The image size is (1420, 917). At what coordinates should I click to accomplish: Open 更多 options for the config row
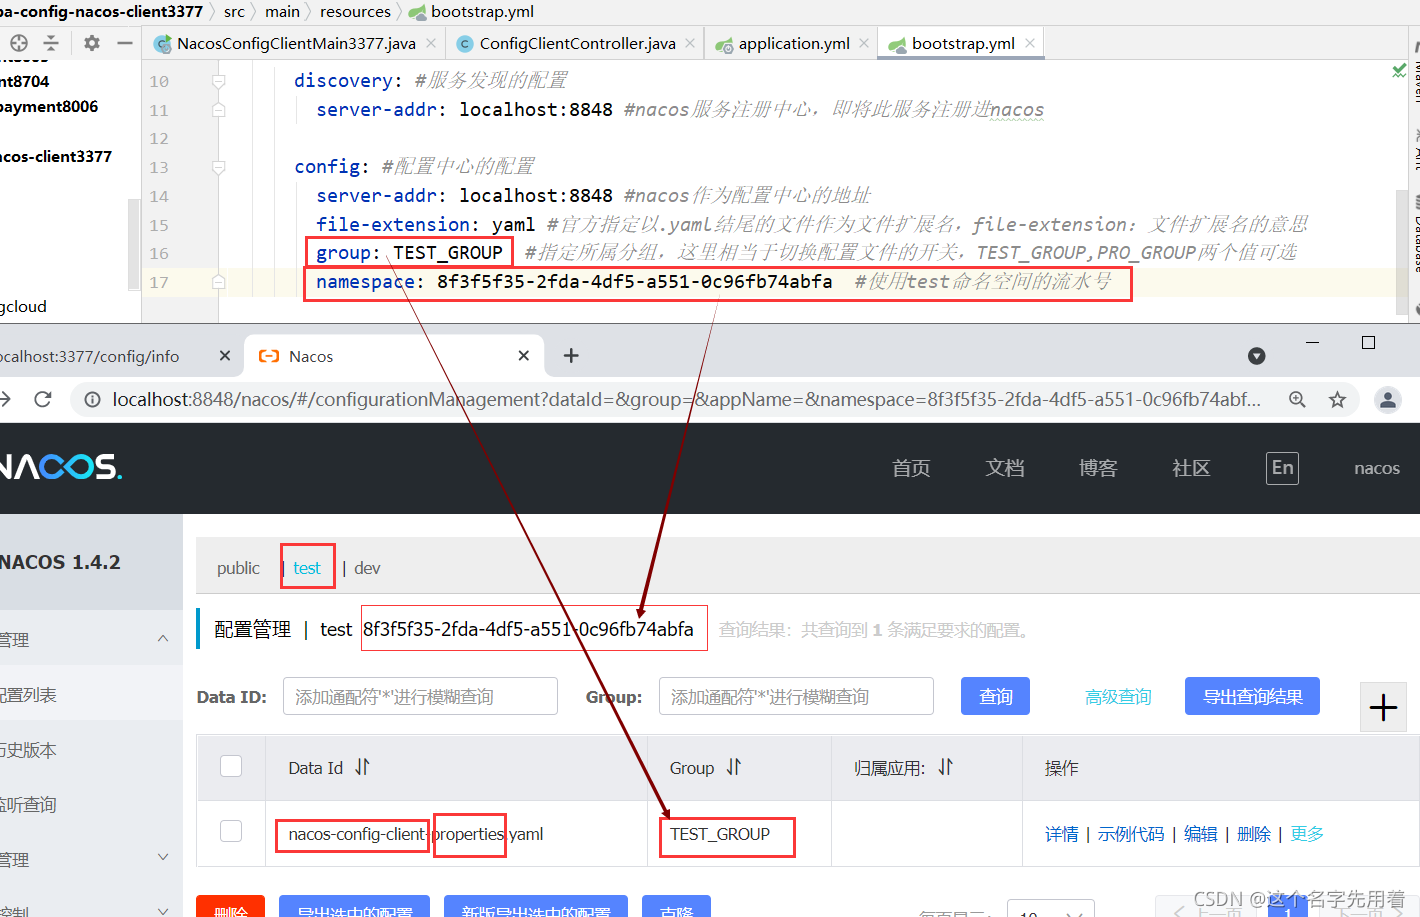click(1307, 834)
